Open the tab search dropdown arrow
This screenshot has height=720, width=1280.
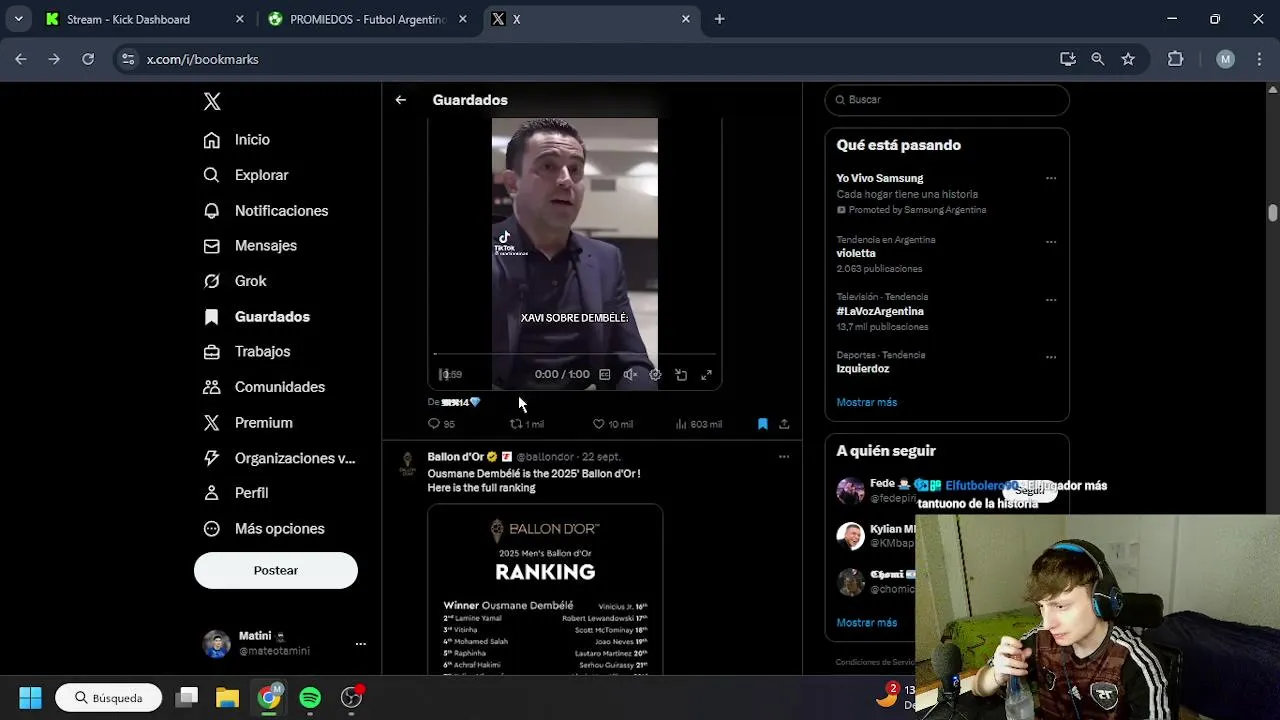click(18, 19)
